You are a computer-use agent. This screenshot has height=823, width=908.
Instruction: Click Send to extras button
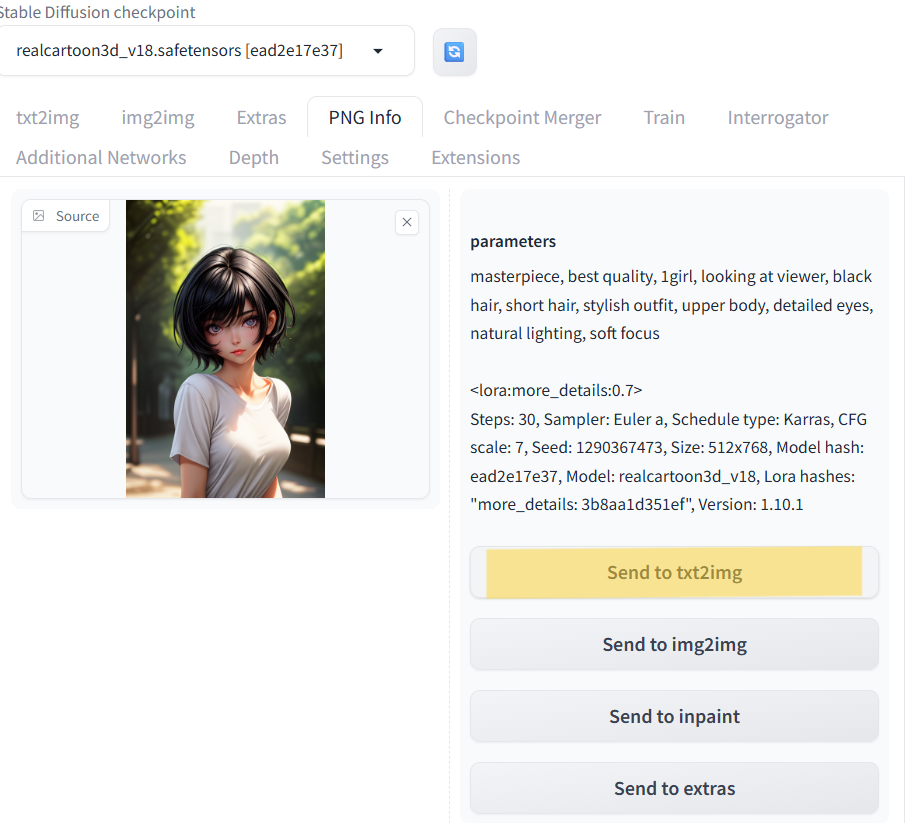(674, 788)
